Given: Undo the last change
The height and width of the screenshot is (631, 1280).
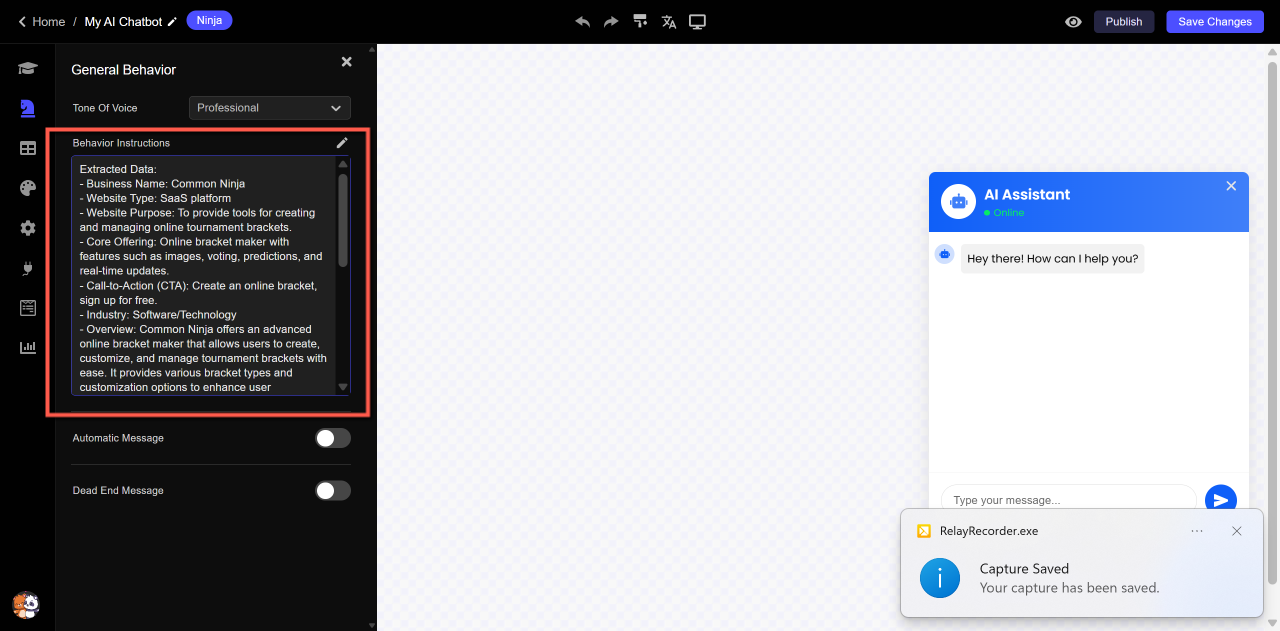Looking at the screenshot, I should click(583, 21).
